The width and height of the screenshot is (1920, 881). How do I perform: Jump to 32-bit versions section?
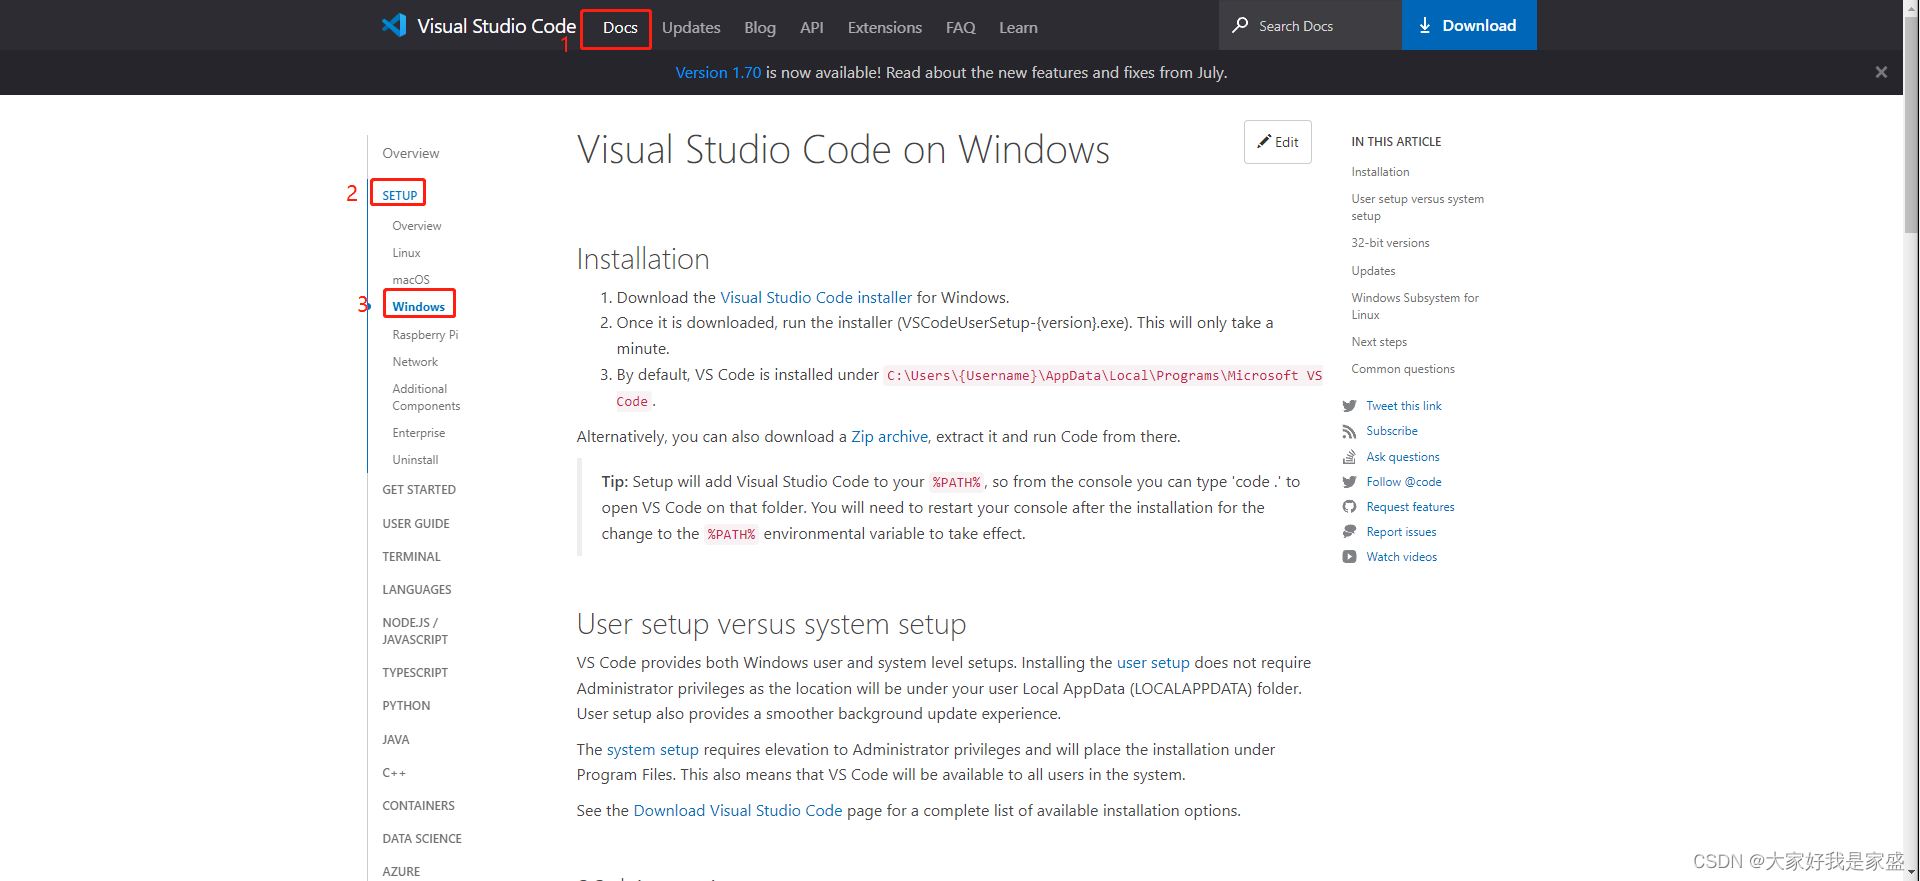(1390, 243)
